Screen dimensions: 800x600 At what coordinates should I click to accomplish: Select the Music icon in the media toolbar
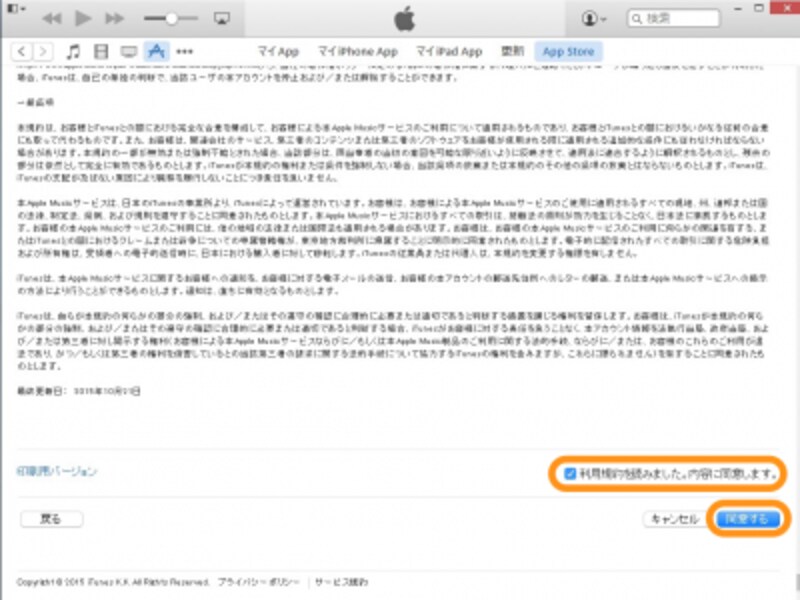(x=73, y=49)
